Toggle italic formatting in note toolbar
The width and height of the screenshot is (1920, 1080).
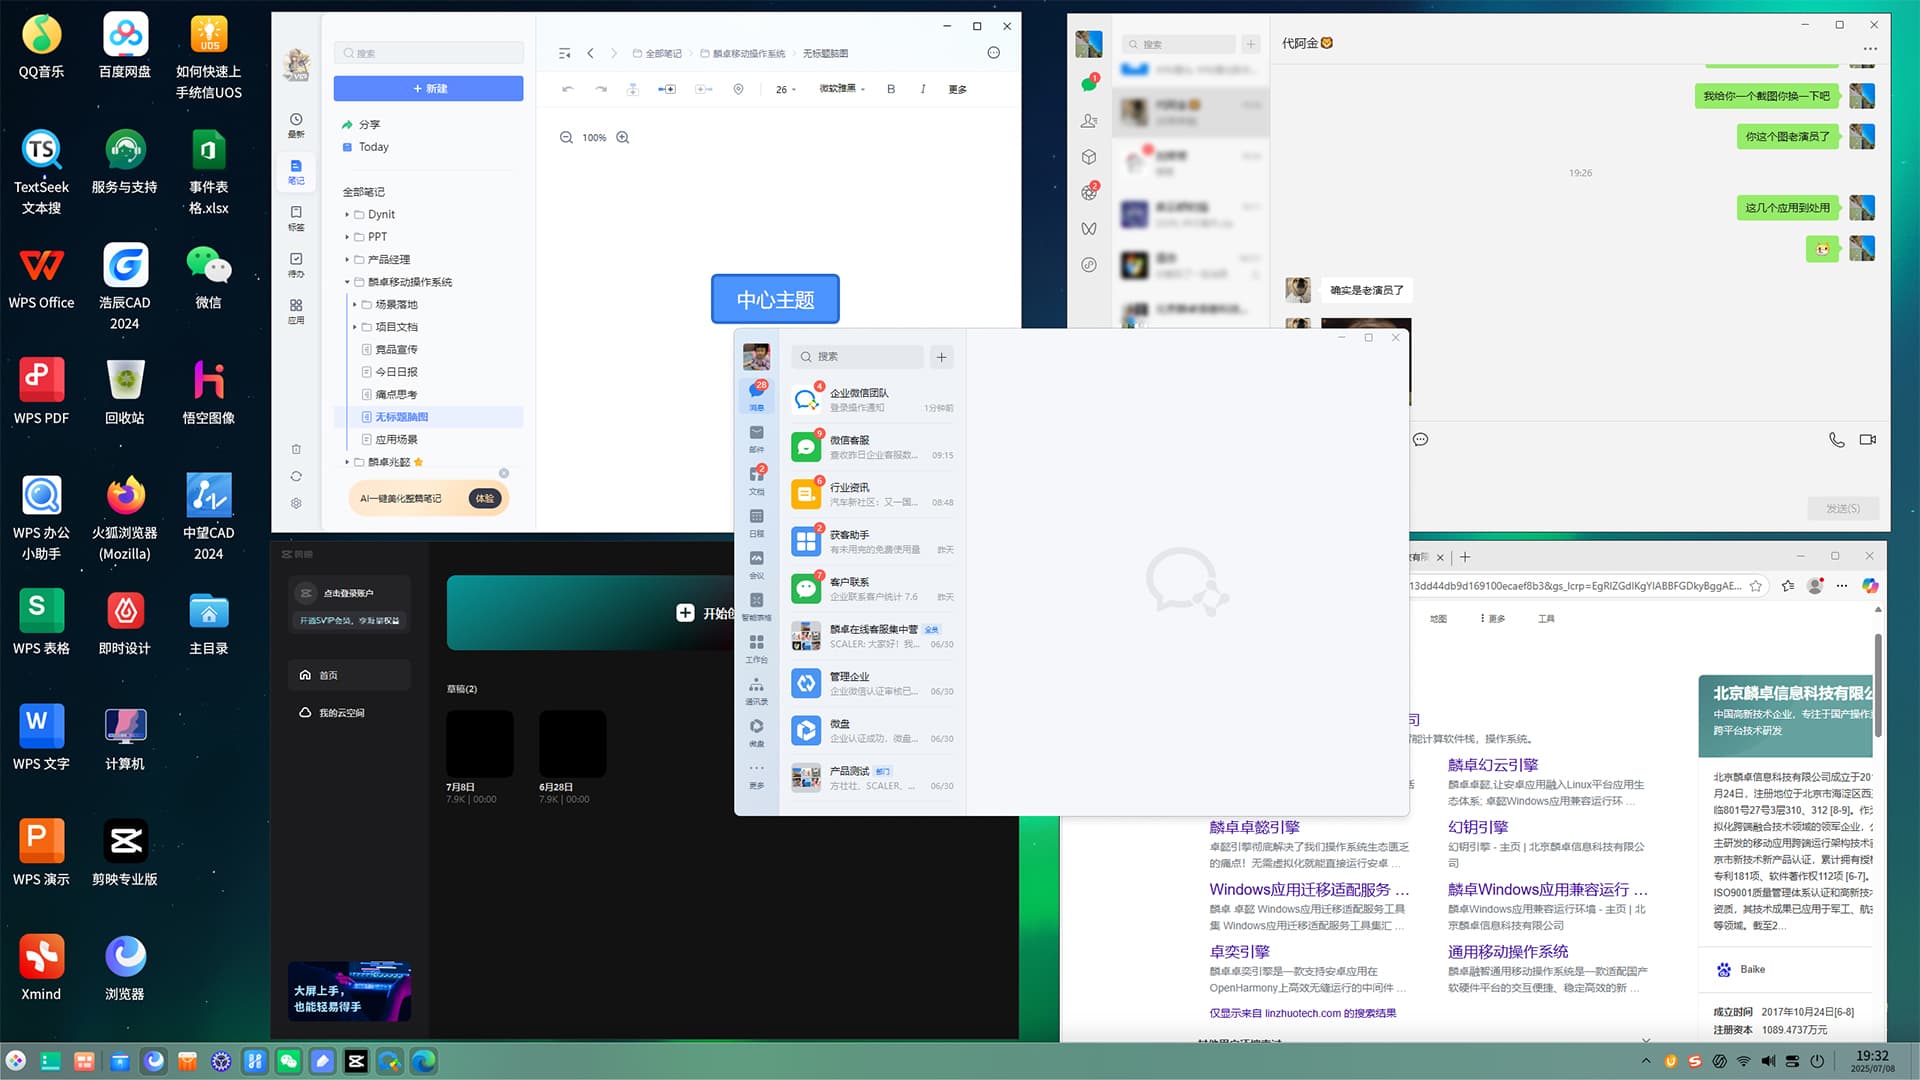922,89
